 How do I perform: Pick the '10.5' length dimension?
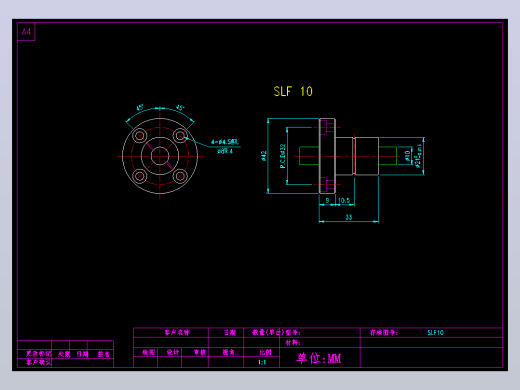[x=344, y=200]
